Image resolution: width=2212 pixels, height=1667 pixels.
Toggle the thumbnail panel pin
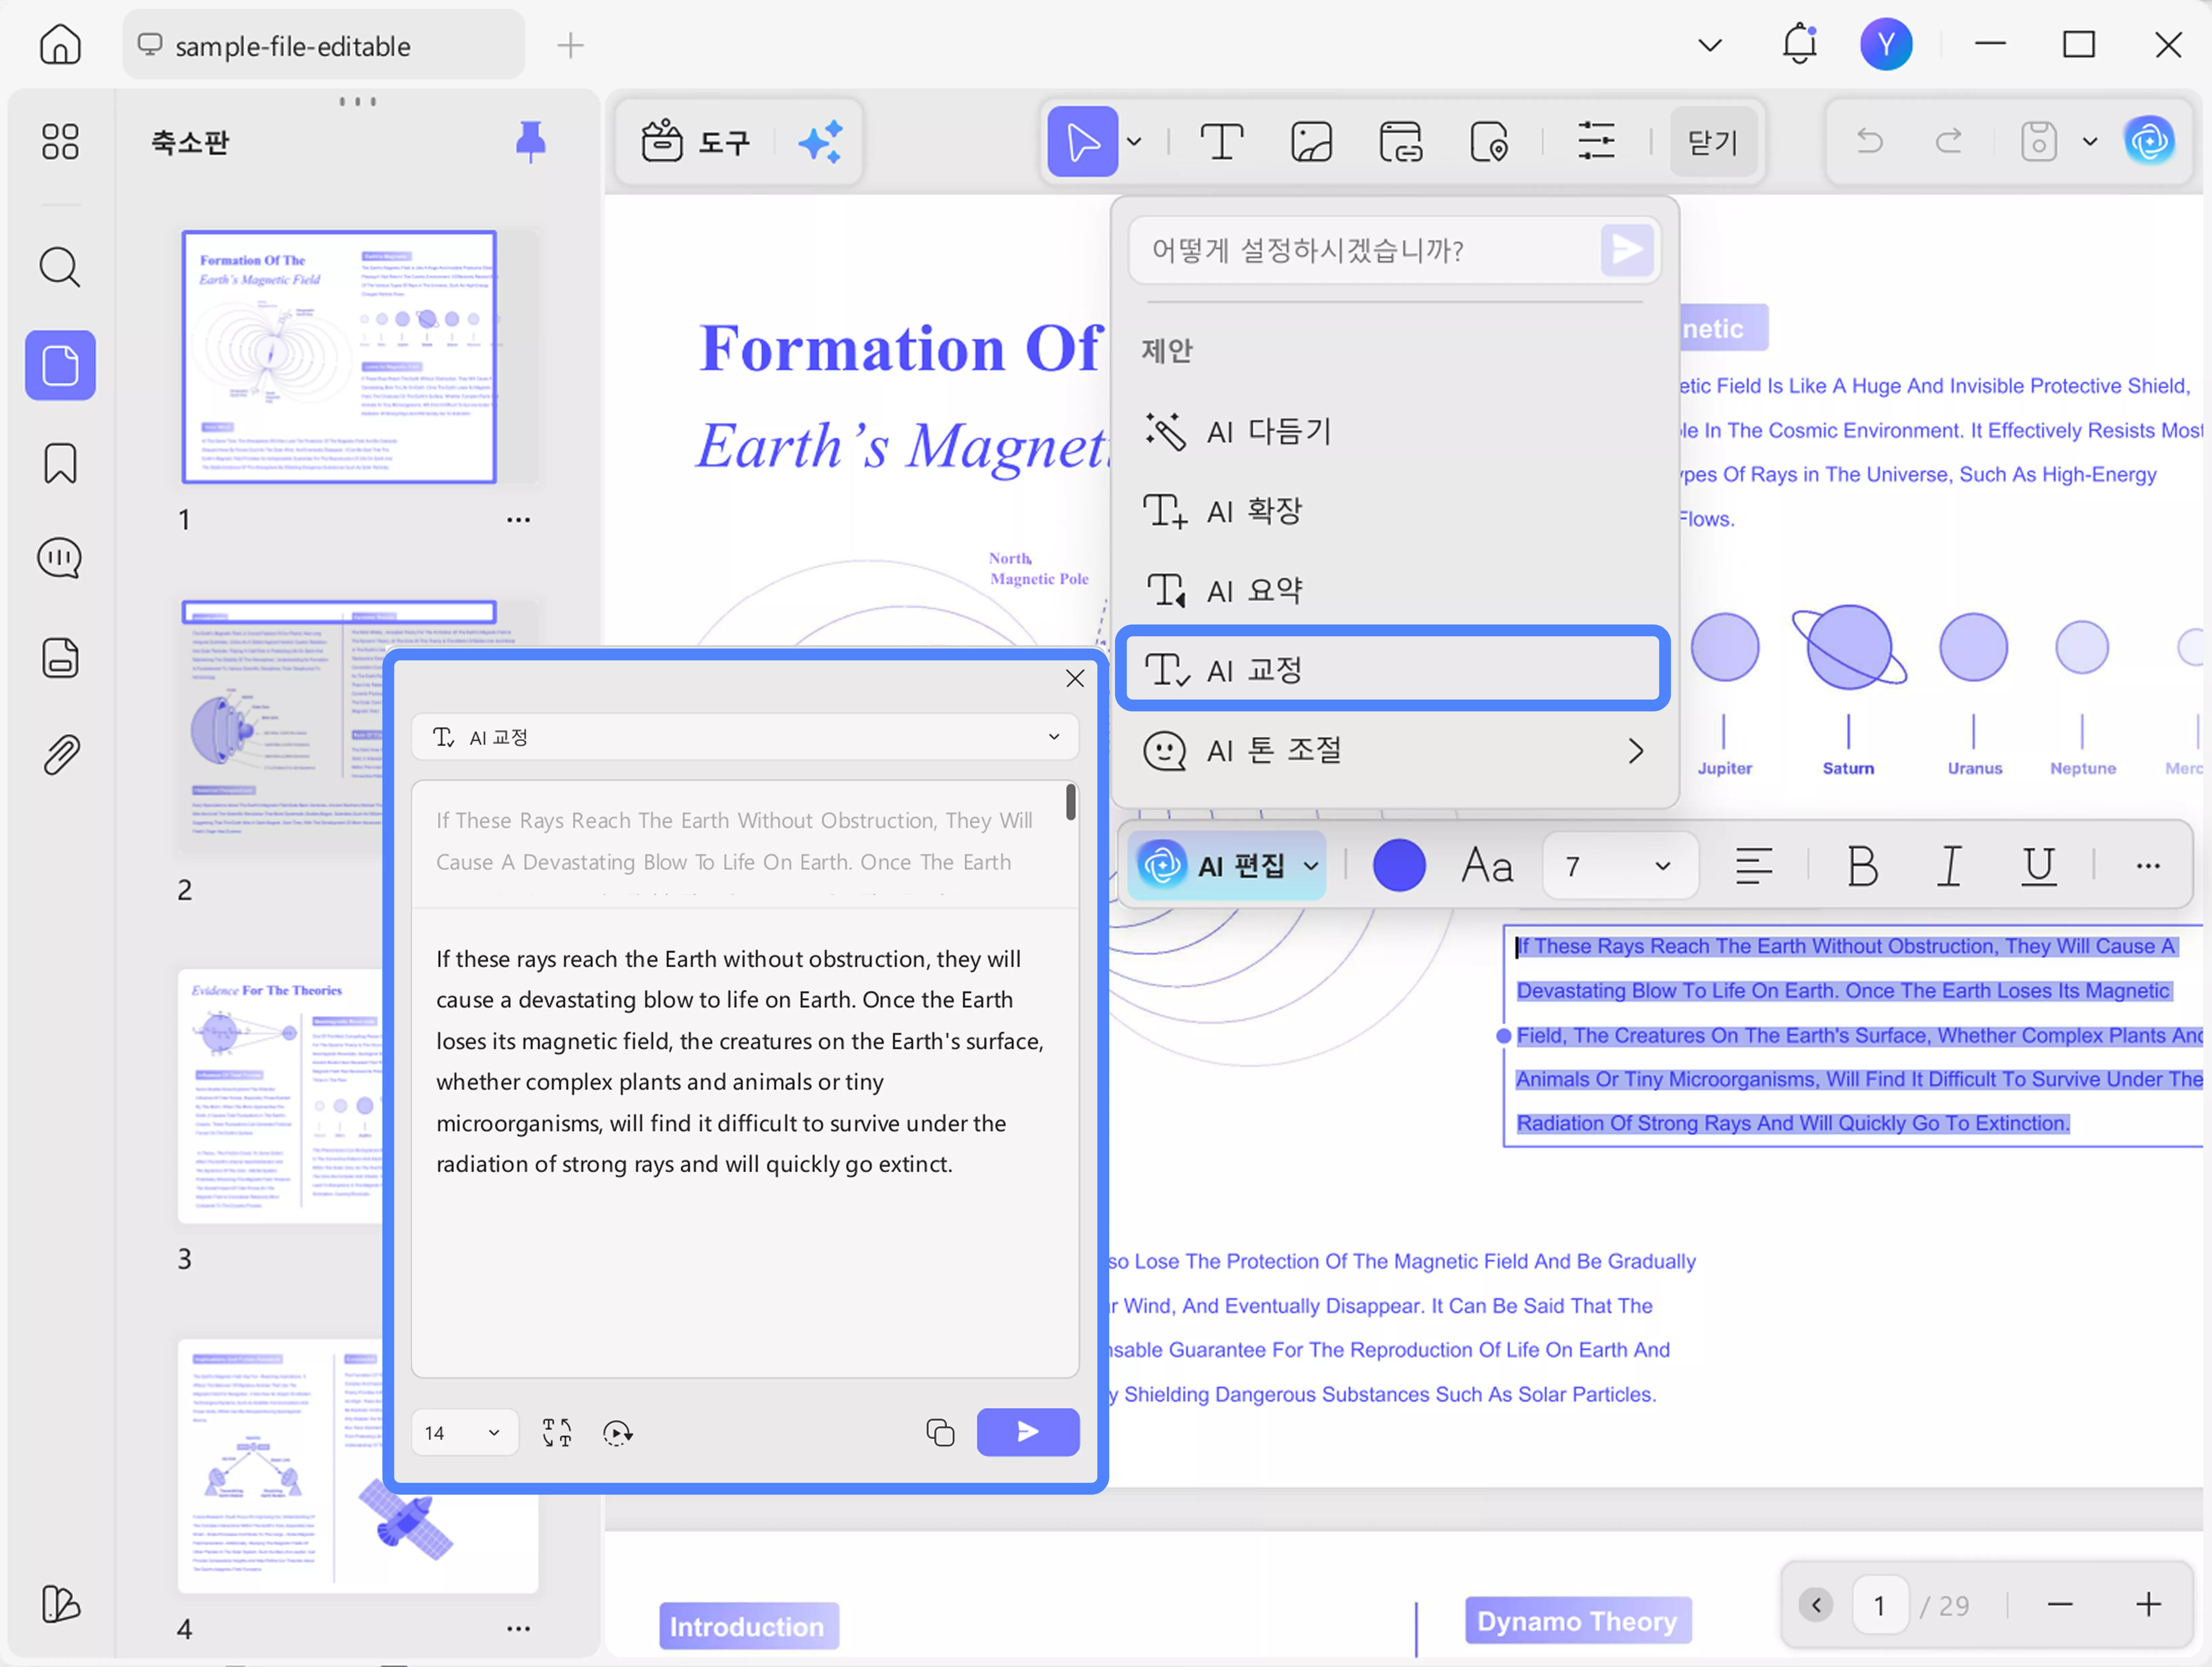[530, 141]
